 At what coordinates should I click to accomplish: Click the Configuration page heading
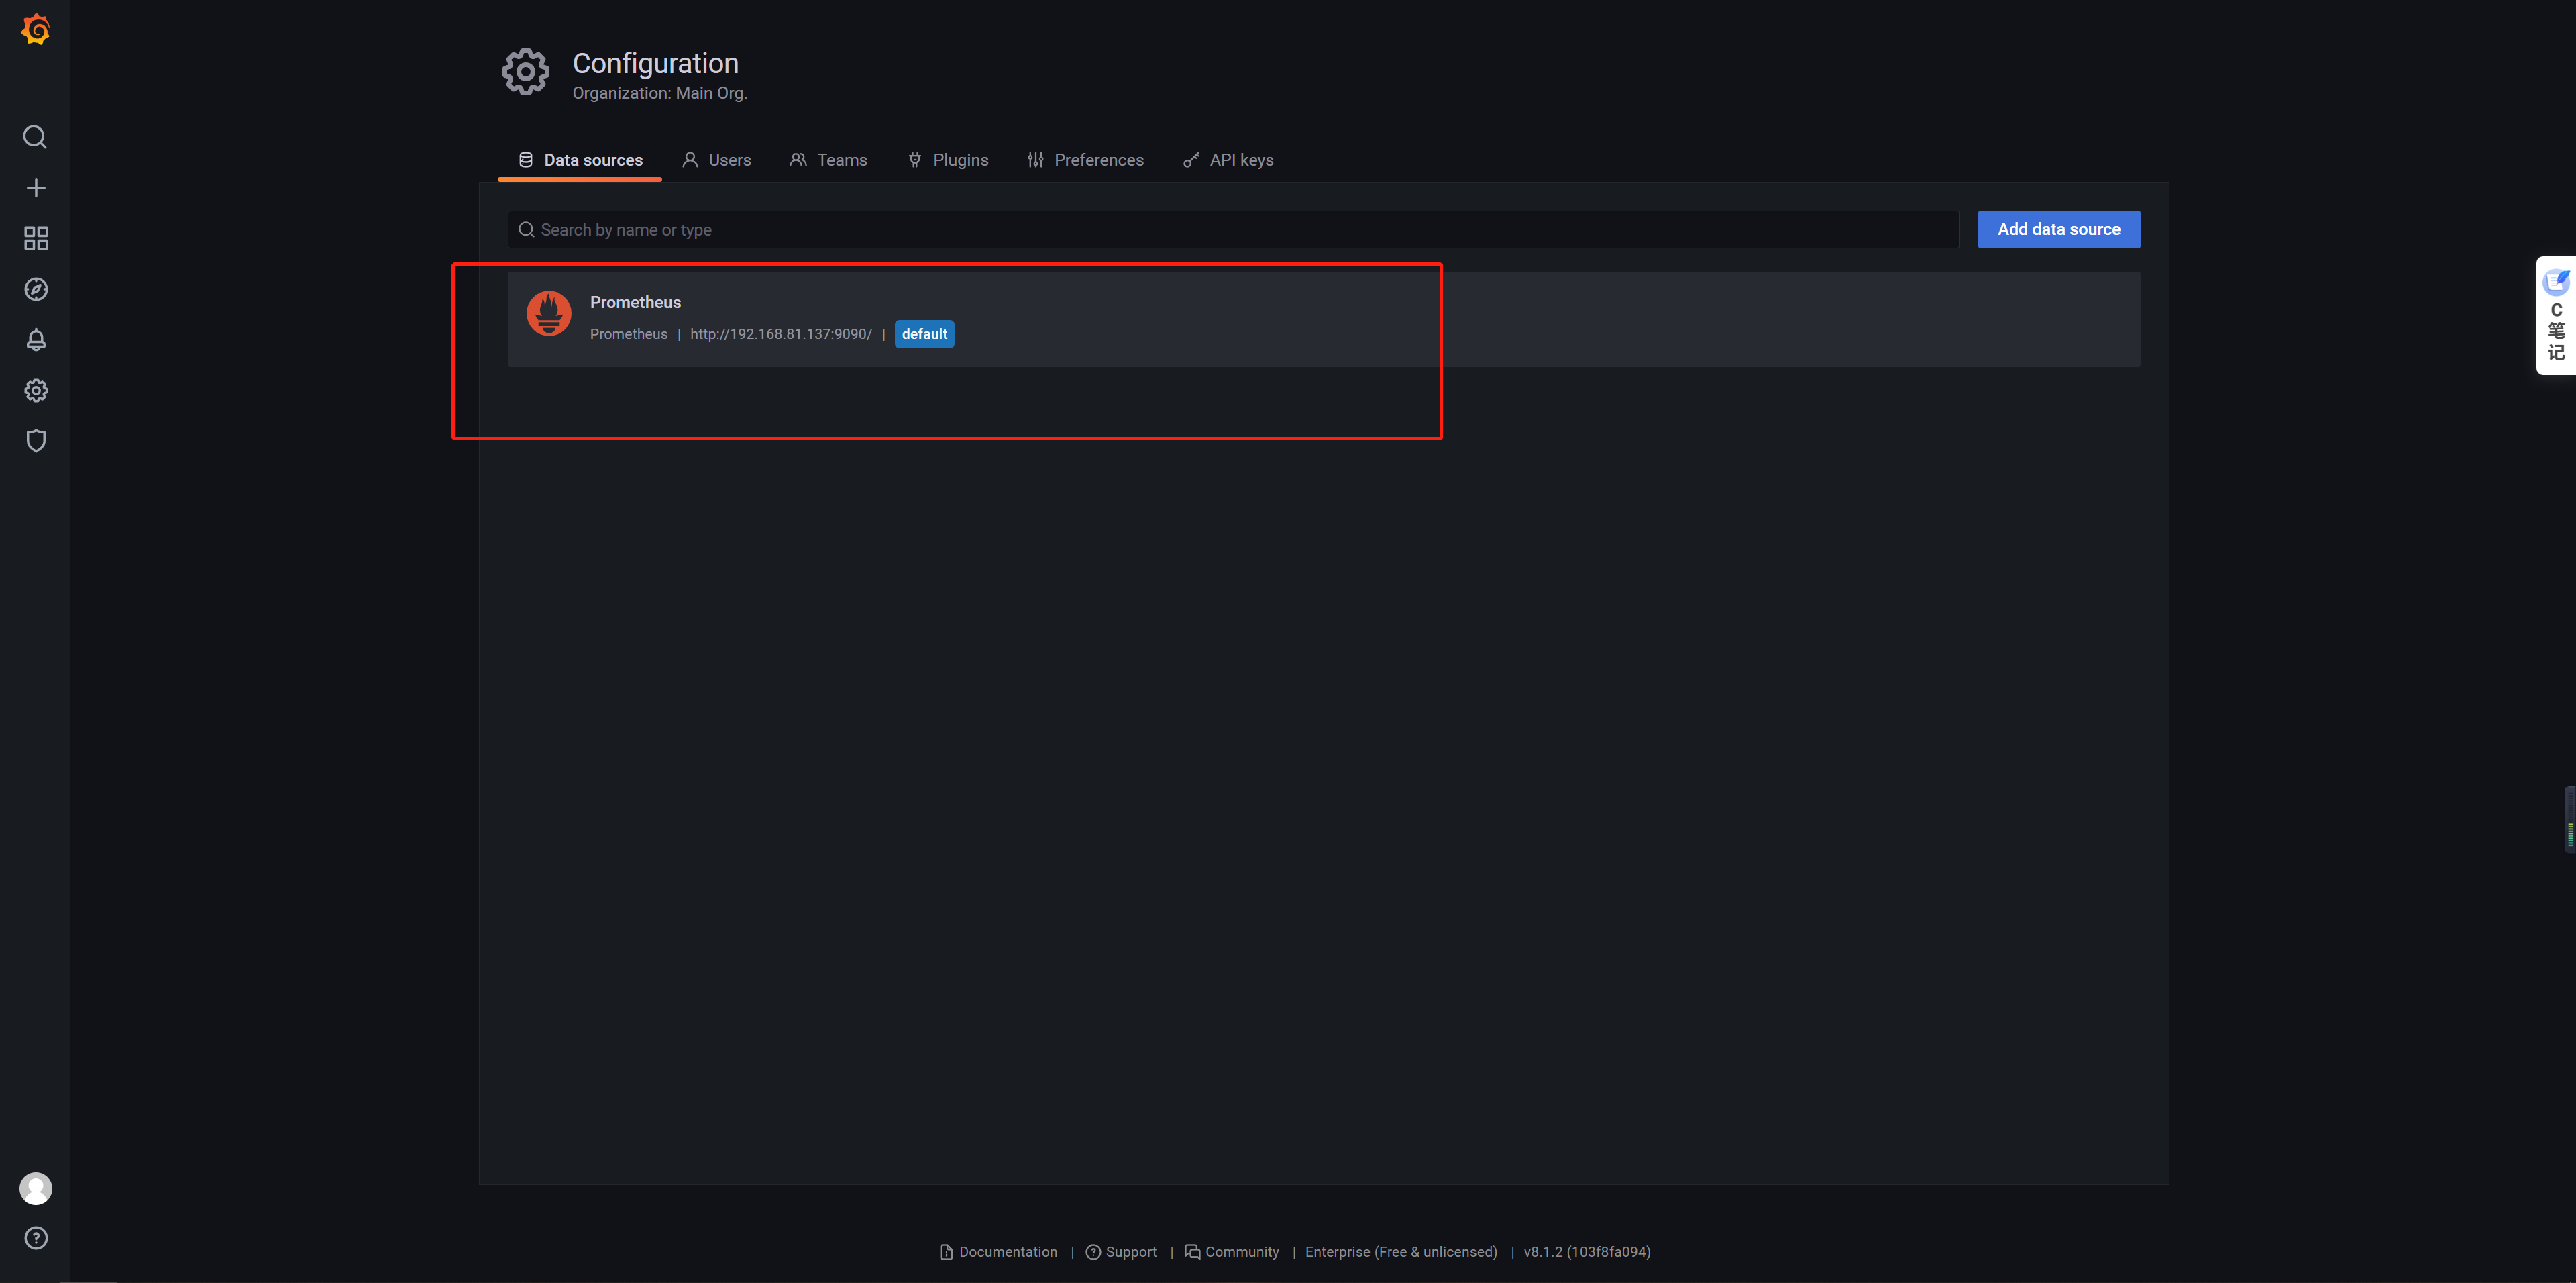tap(655, 63)
